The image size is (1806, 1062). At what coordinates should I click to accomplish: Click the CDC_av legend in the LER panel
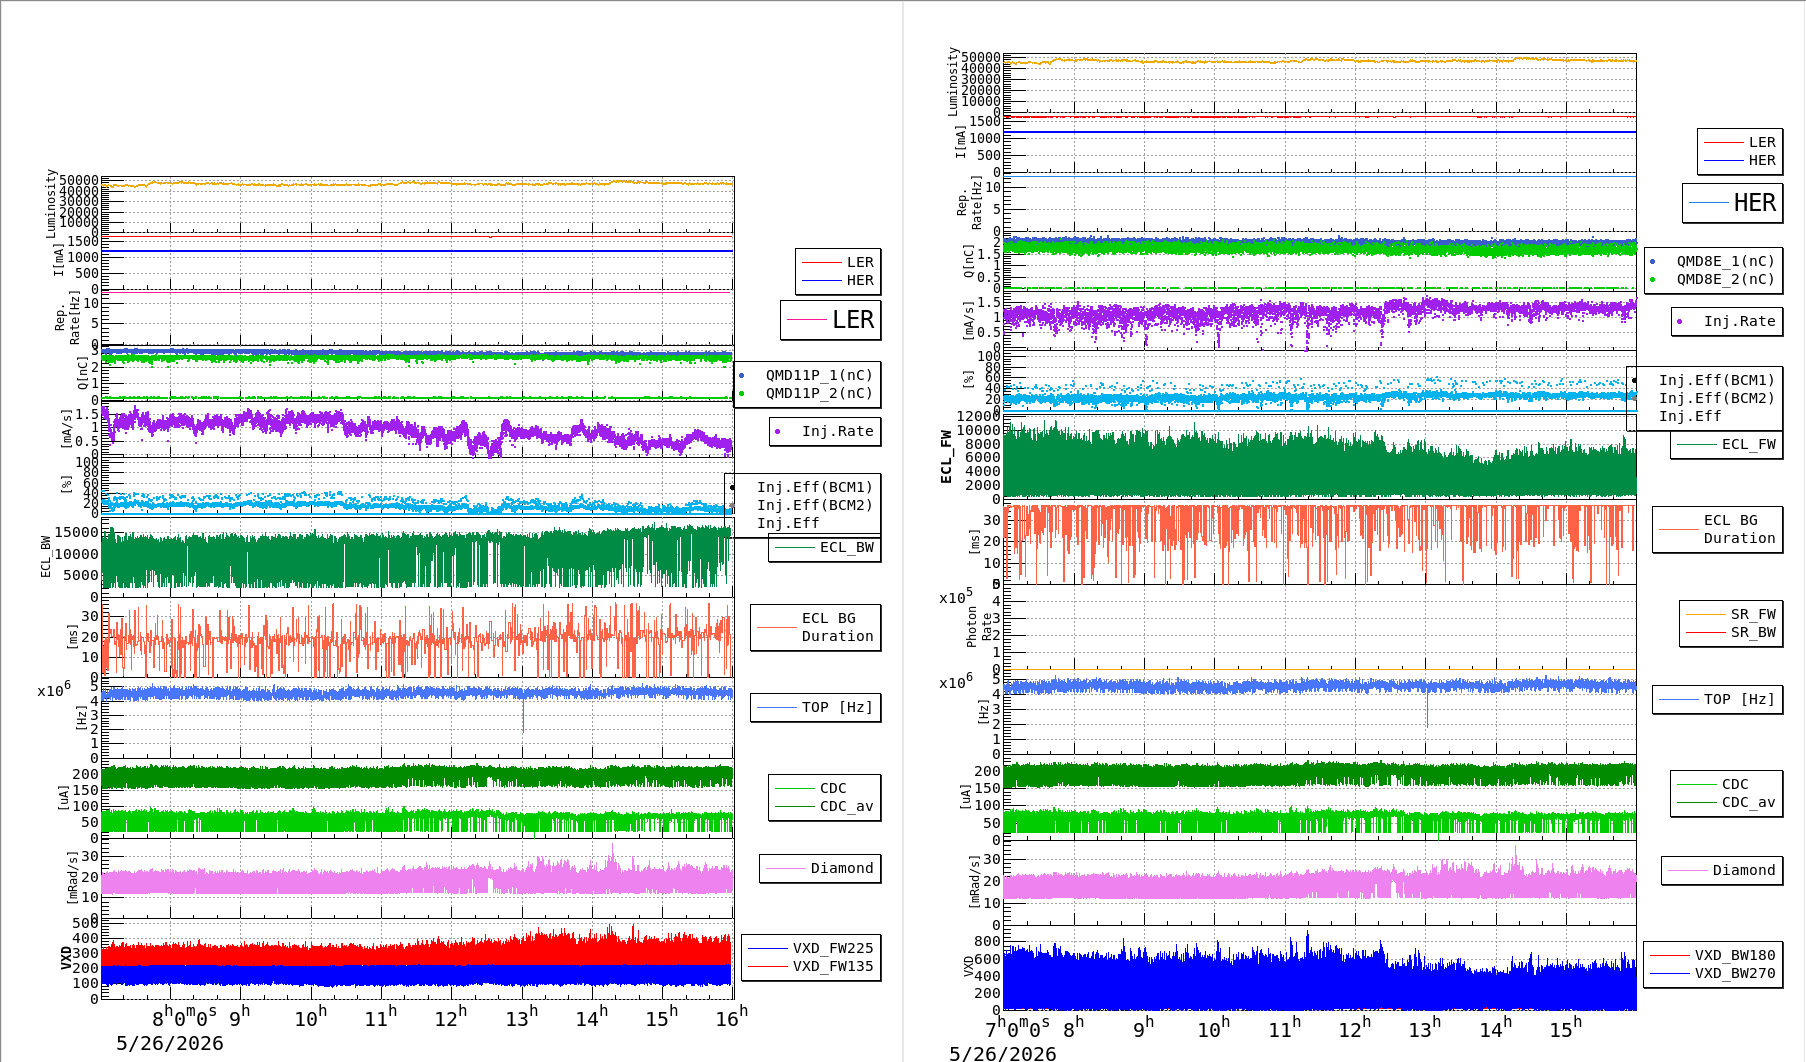pyautogui.click(x=846, y=806)
